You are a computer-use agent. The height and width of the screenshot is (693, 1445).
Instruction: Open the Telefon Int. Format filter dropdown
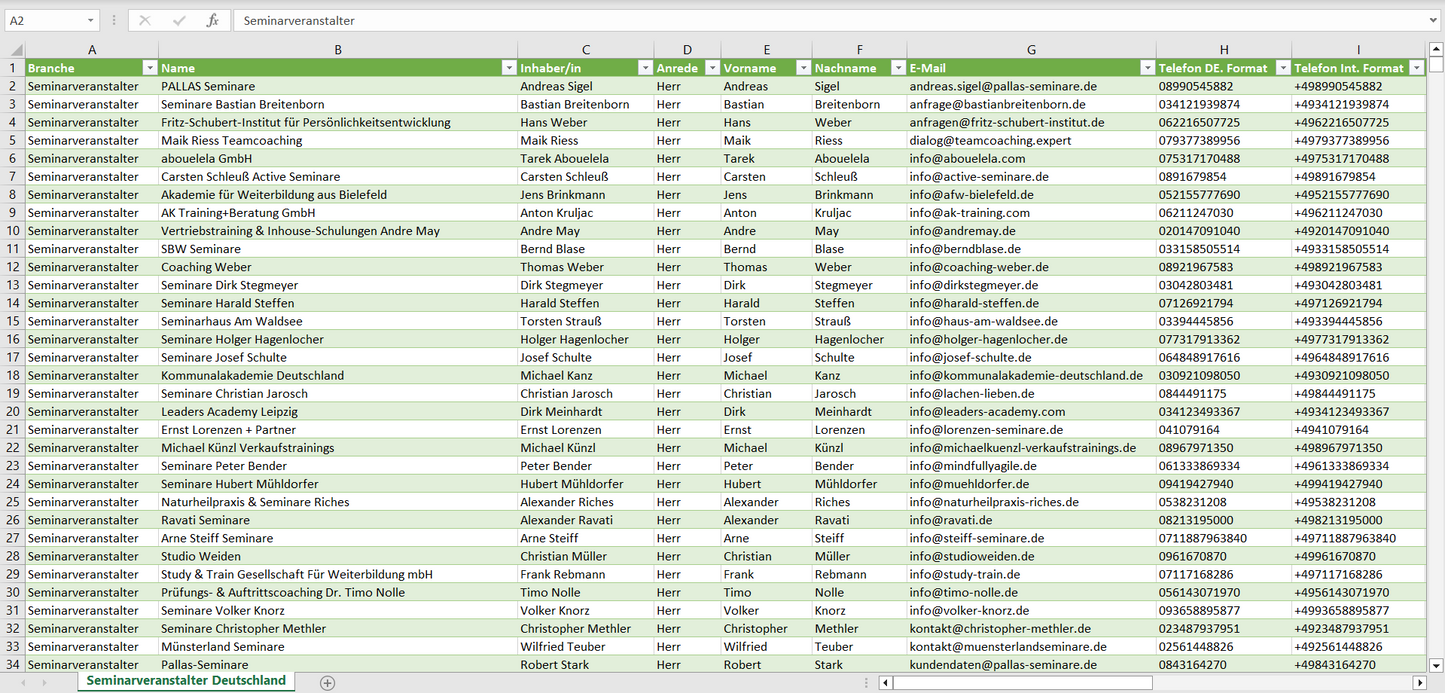tap(1416, 68)
